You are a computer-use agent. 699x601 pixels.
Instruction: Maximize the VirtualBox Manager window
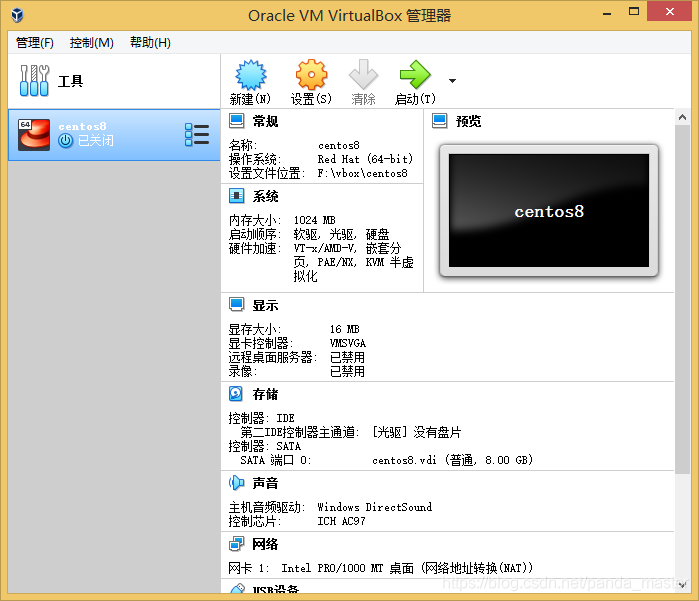(x=633, y=12)
